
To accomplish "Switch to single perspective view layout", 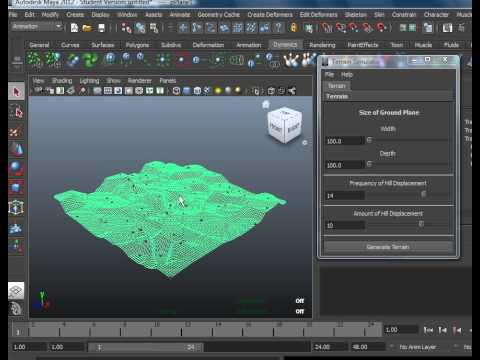I will tap(16, 291).
